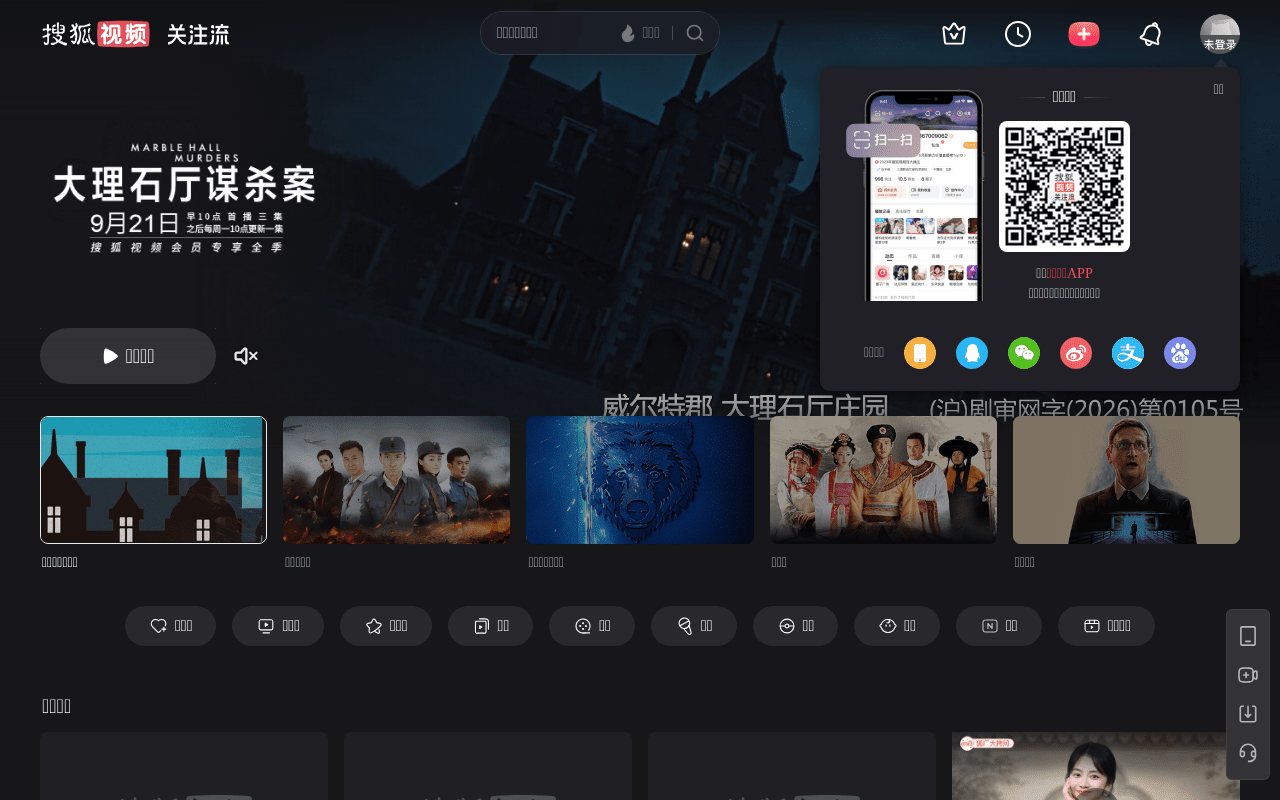Open the film reel icon category pill
The height and width of the screenshot is (800, 1280).
point(592,626)
